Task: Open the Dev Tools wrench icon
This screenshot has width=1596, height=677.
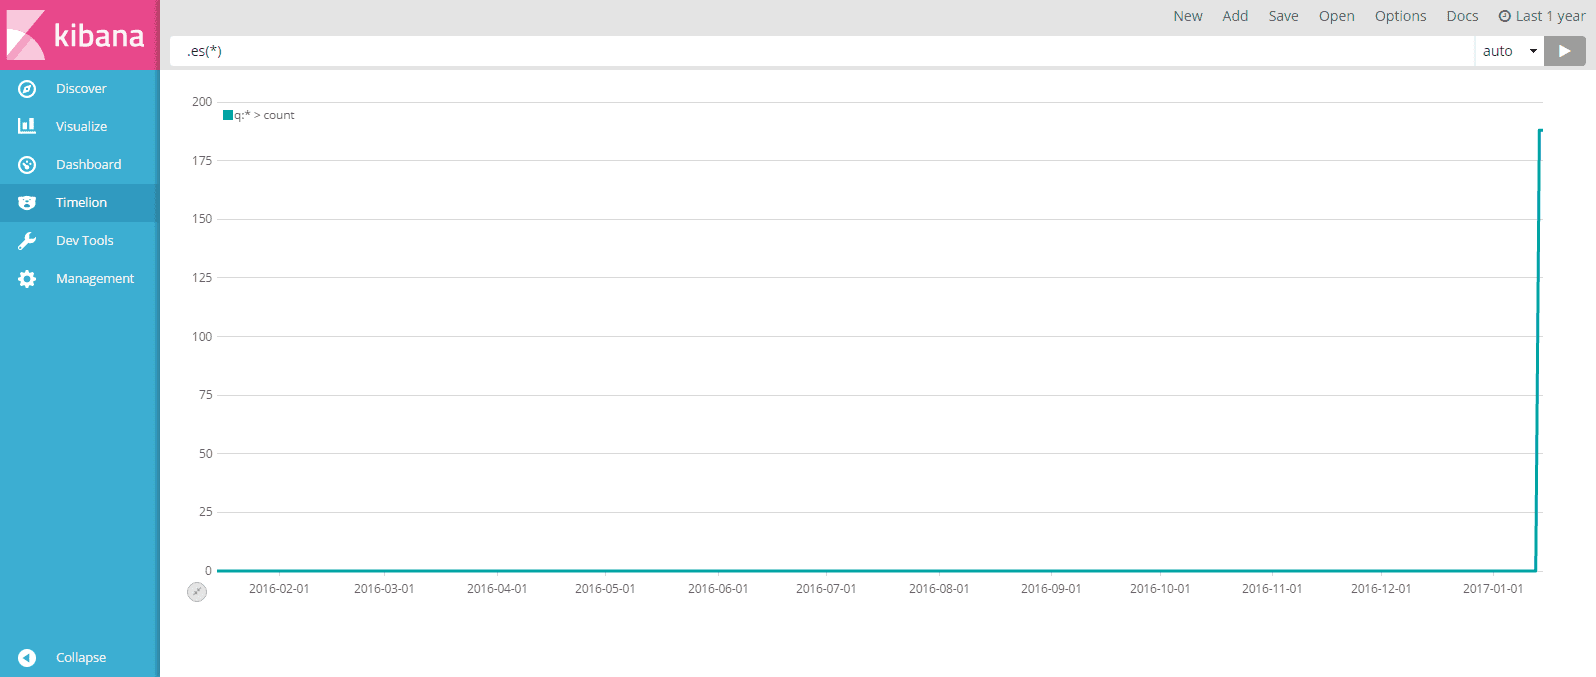Action: 27,241
